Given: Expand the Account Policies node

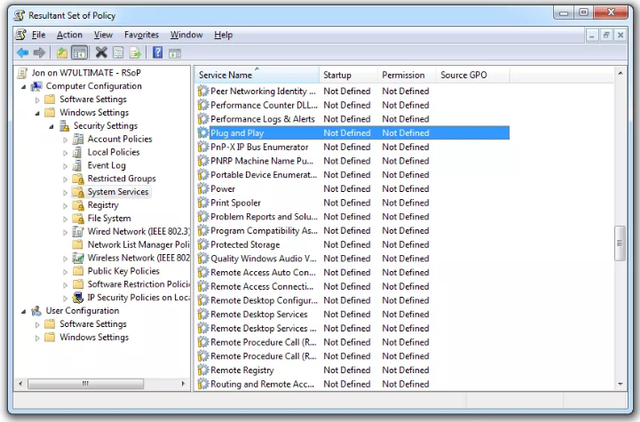Looking at the screenshot, I should coord(65,140).
